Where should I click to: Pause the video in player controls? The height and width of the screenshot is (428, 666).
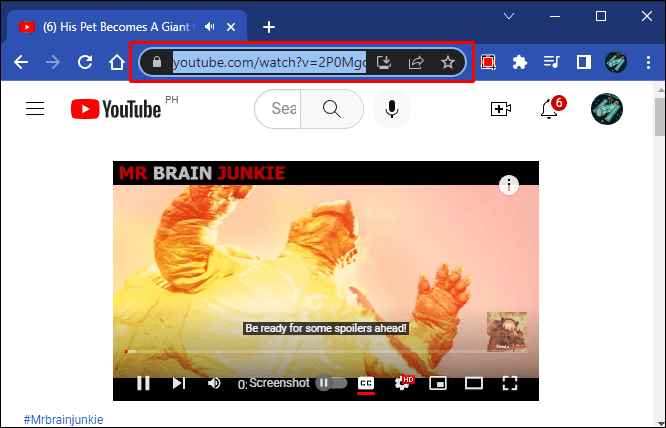click(x=143, y=383)
